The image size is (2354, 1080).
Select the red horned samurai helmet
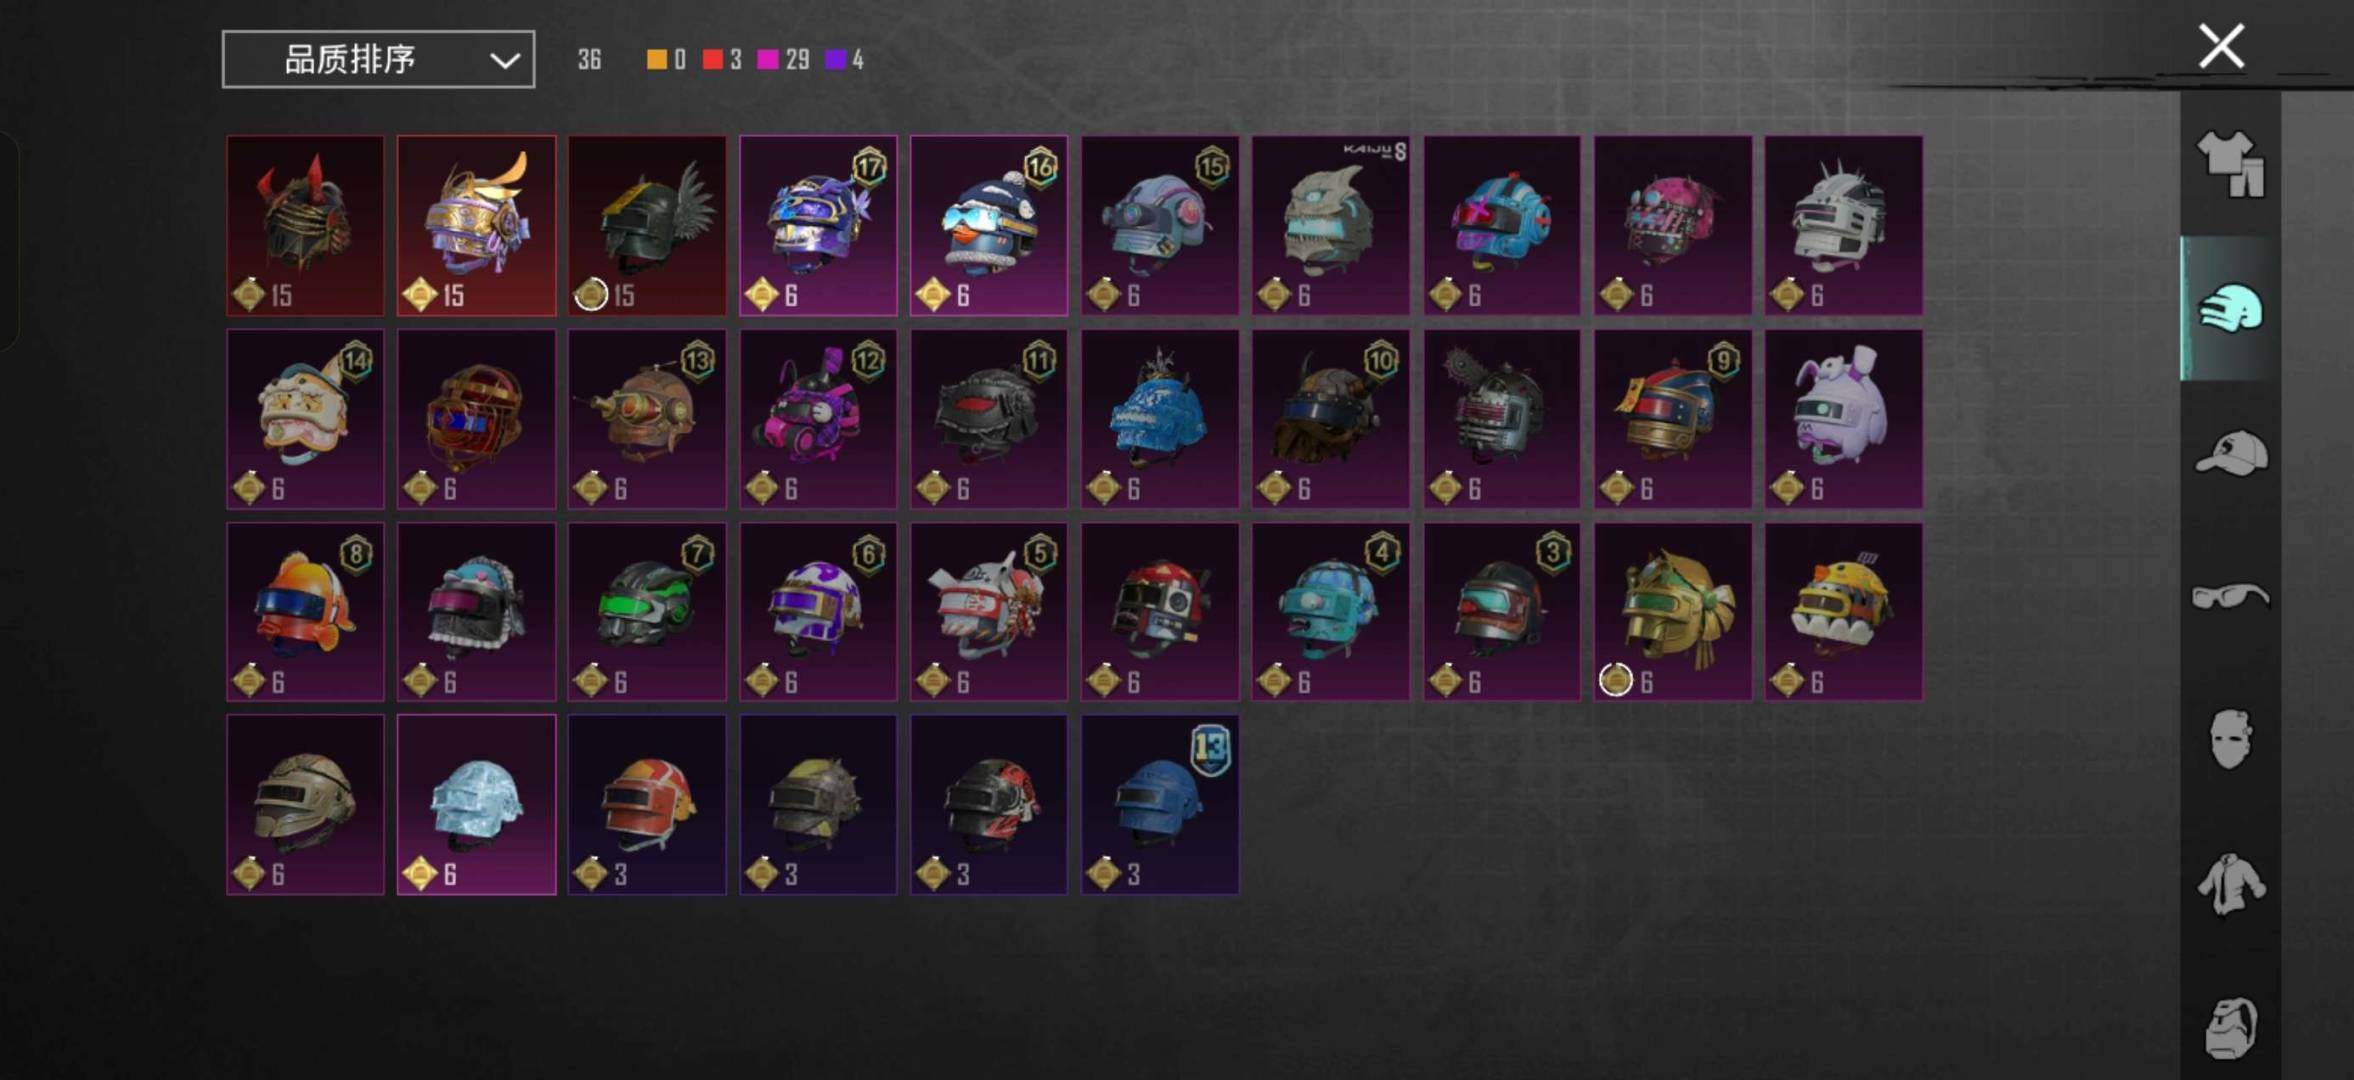(305, 226)
